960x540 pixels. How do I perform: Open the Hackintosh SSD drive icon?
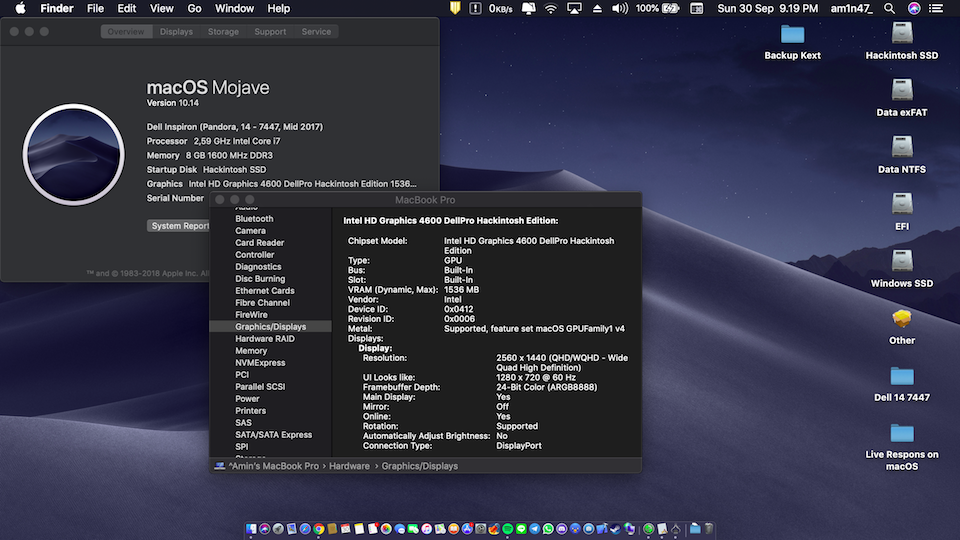(x=901, y=35)
